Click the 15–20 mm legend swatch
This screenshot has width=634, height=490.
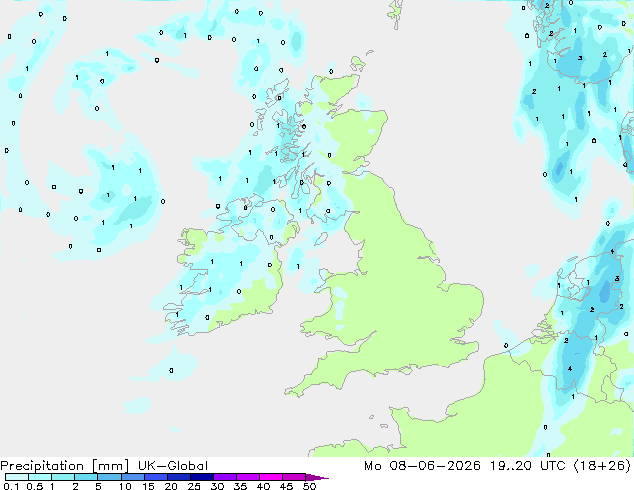[156, 477]
